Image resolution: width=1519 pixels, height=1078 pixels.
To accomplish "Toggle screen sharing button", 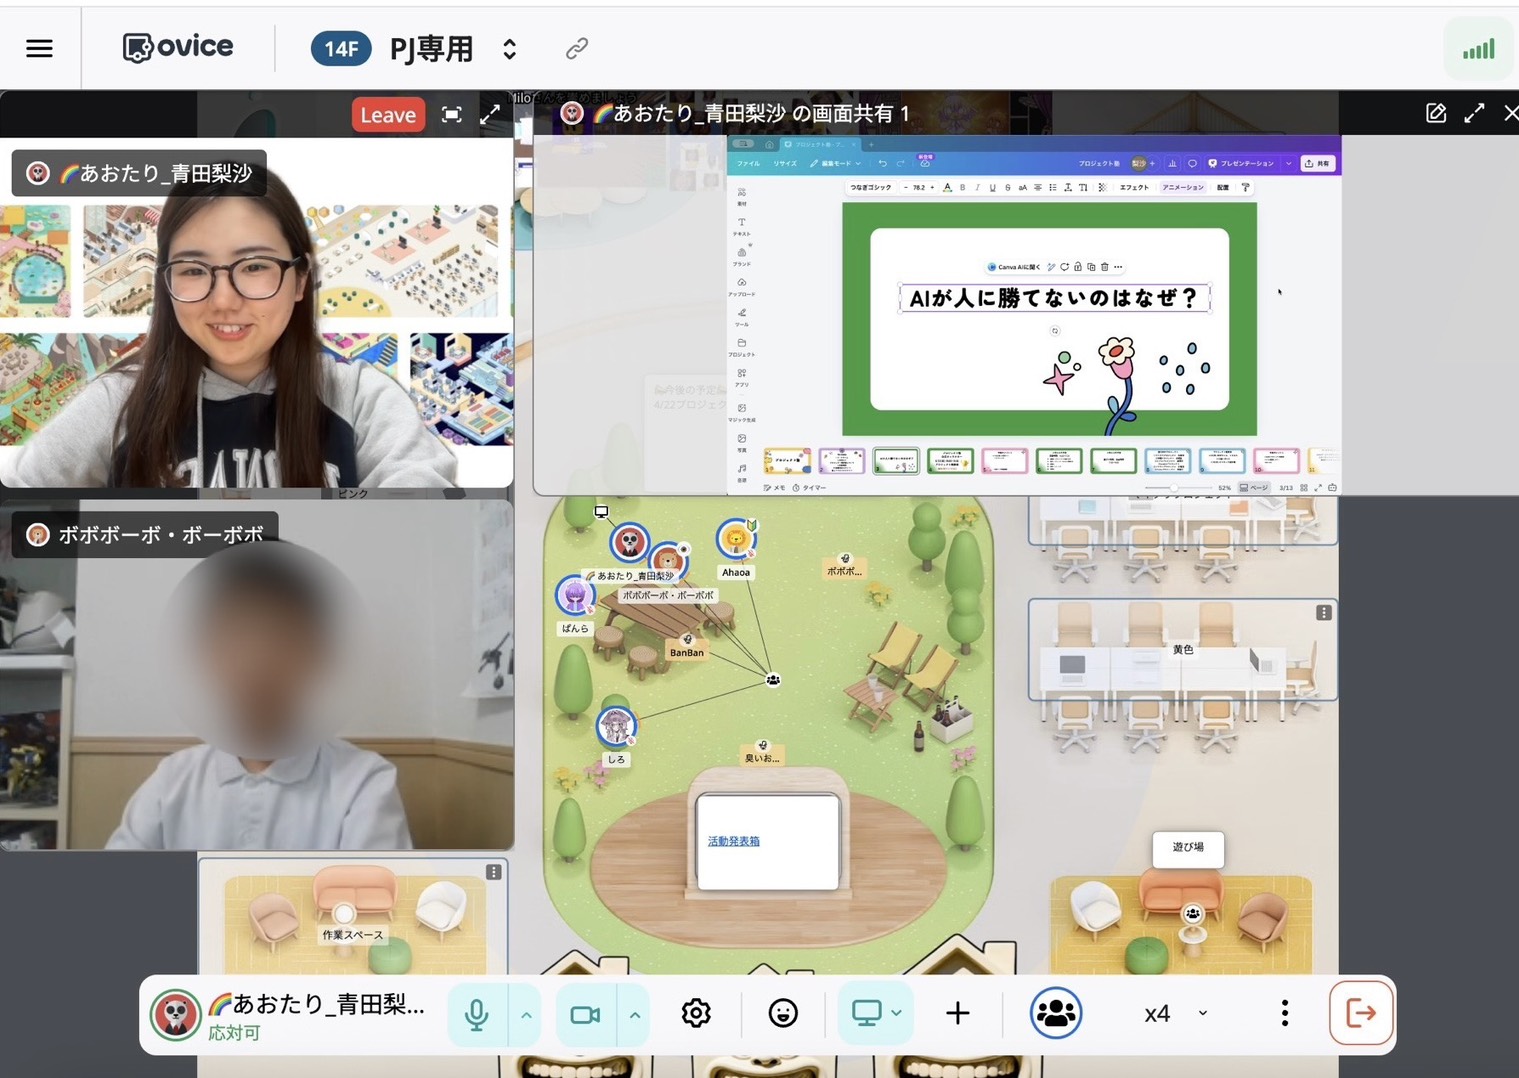I will (866, 1013).
